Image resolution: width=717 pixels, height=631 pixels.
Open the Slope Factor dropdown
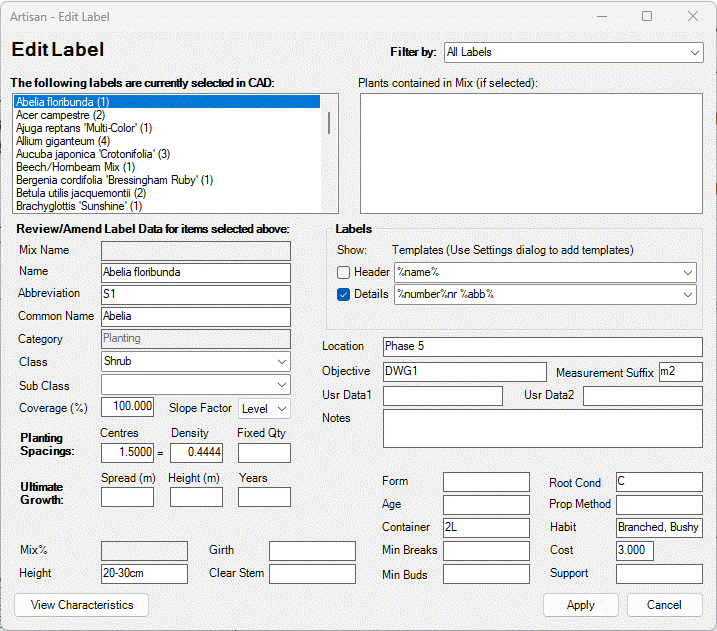coord(264,408)
